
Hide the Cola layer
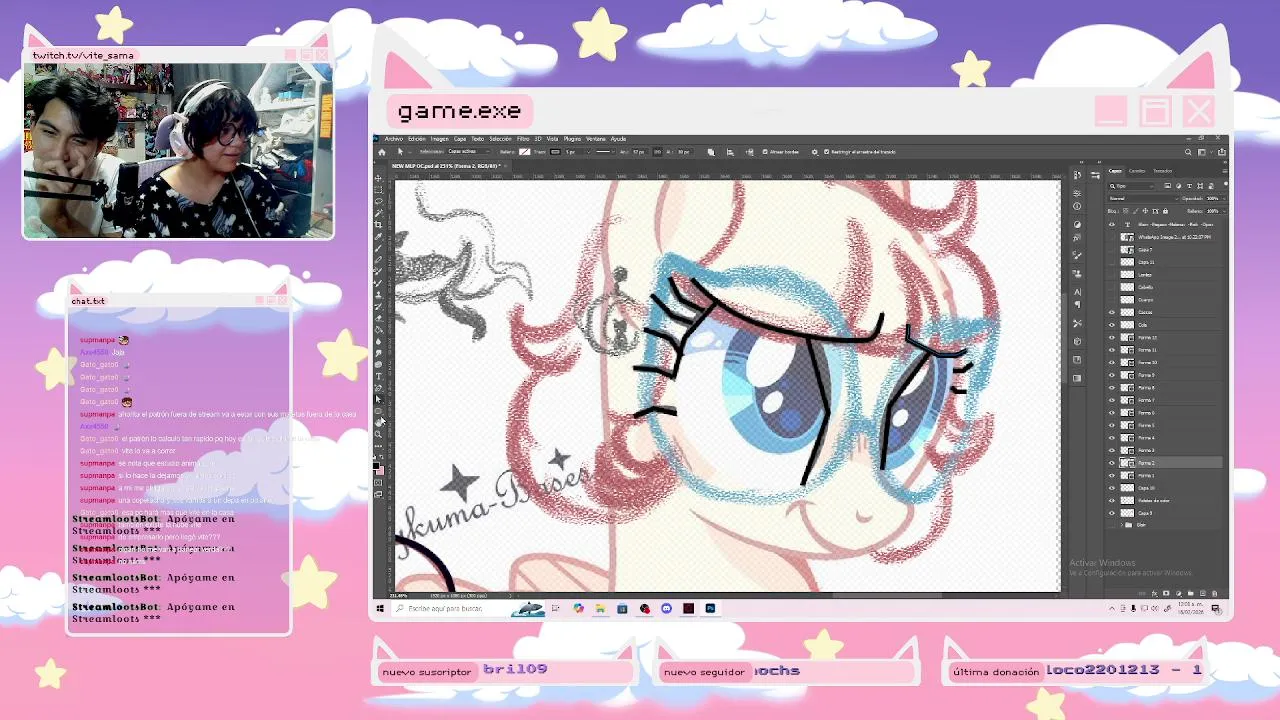coord(1112,325)
